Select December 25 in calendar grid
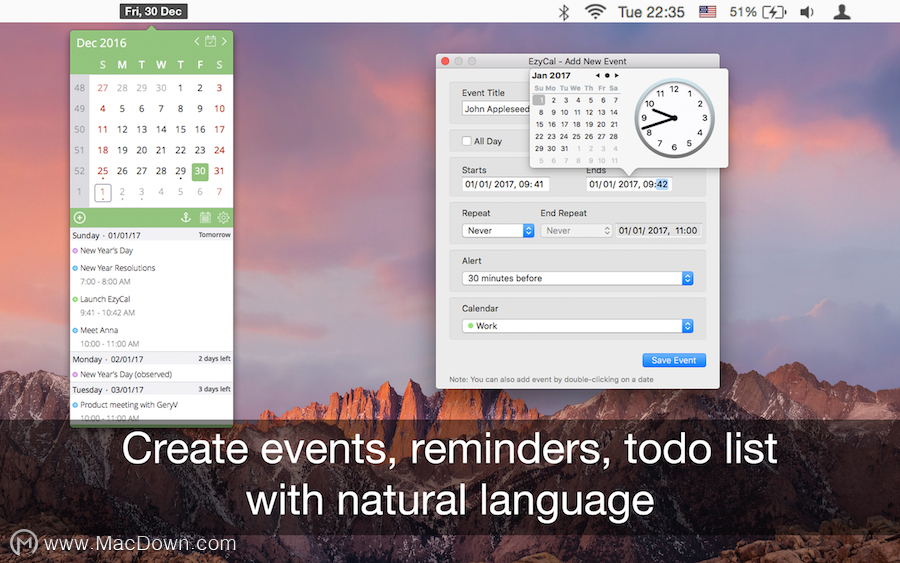 103,171
